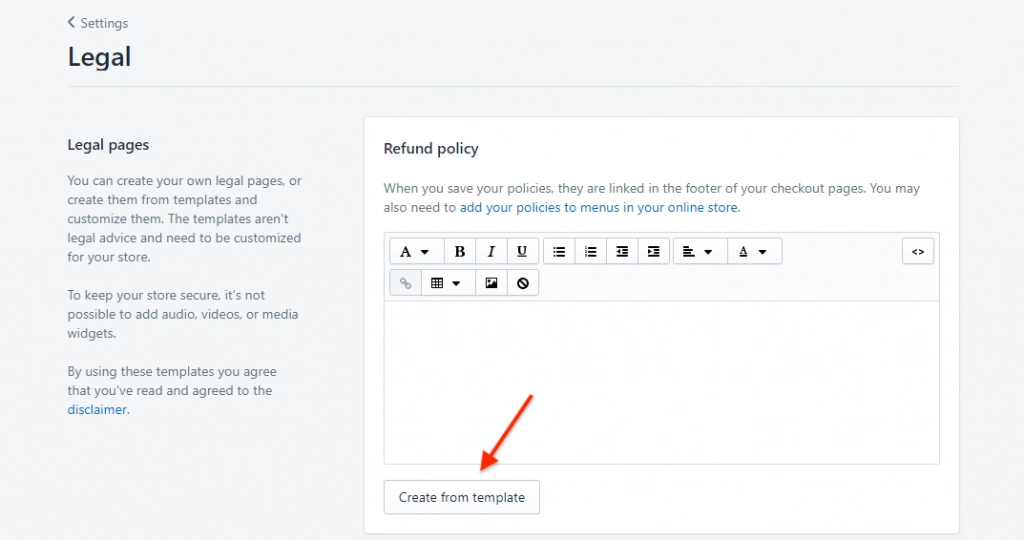The image size is (1024, 540).
Task: Click the indent button
Action: [x=654, y=251]
